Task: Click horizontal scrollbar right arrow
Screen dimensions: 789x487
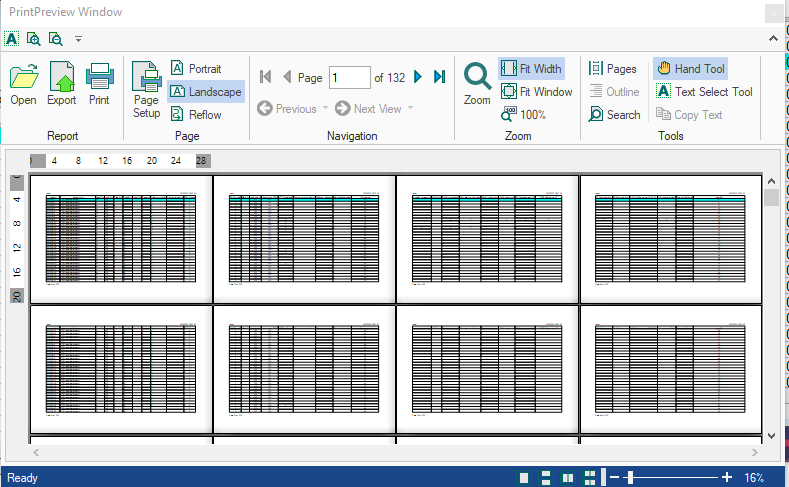Action: (x=754, y=452)
